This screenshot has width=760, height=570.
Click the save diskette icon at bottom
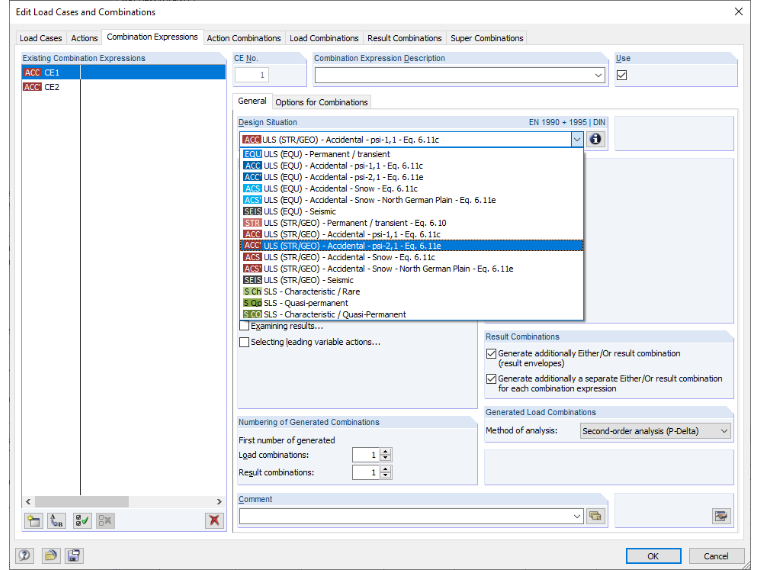click(x=74, y=555)
